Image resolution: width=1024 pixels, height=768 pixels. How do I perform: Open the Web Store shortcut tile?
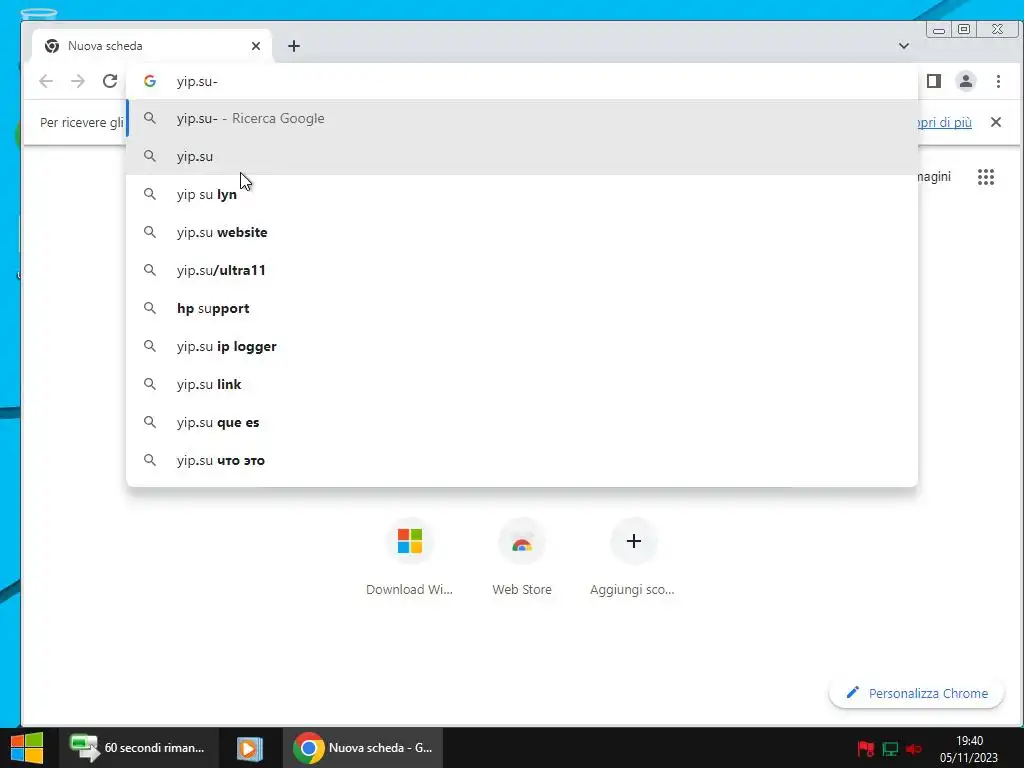522,557
